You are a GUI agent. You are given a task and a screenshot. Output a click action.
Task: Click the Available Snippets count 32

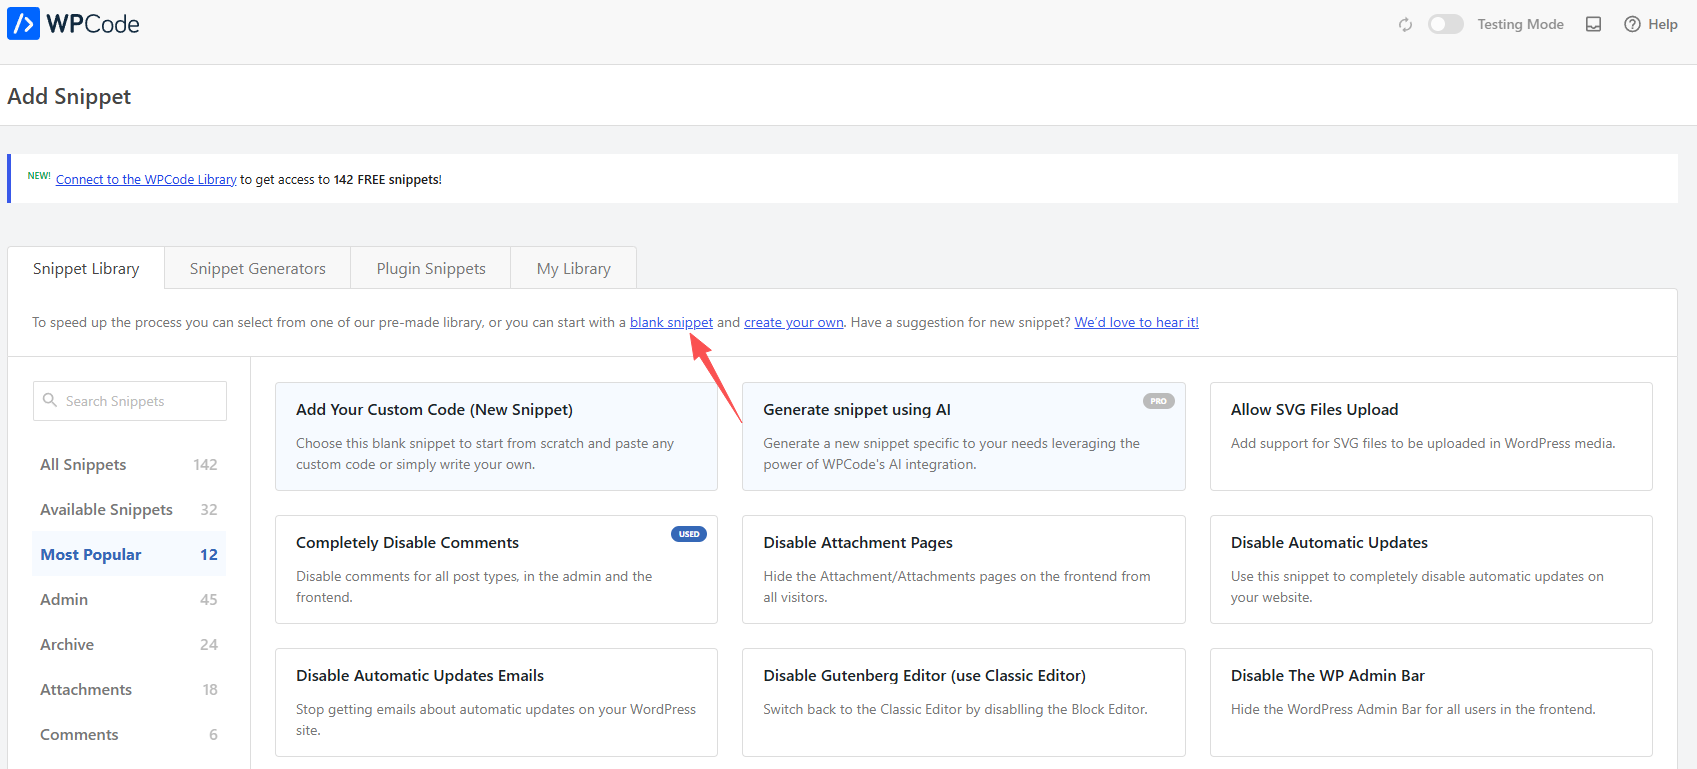[209, 509]
